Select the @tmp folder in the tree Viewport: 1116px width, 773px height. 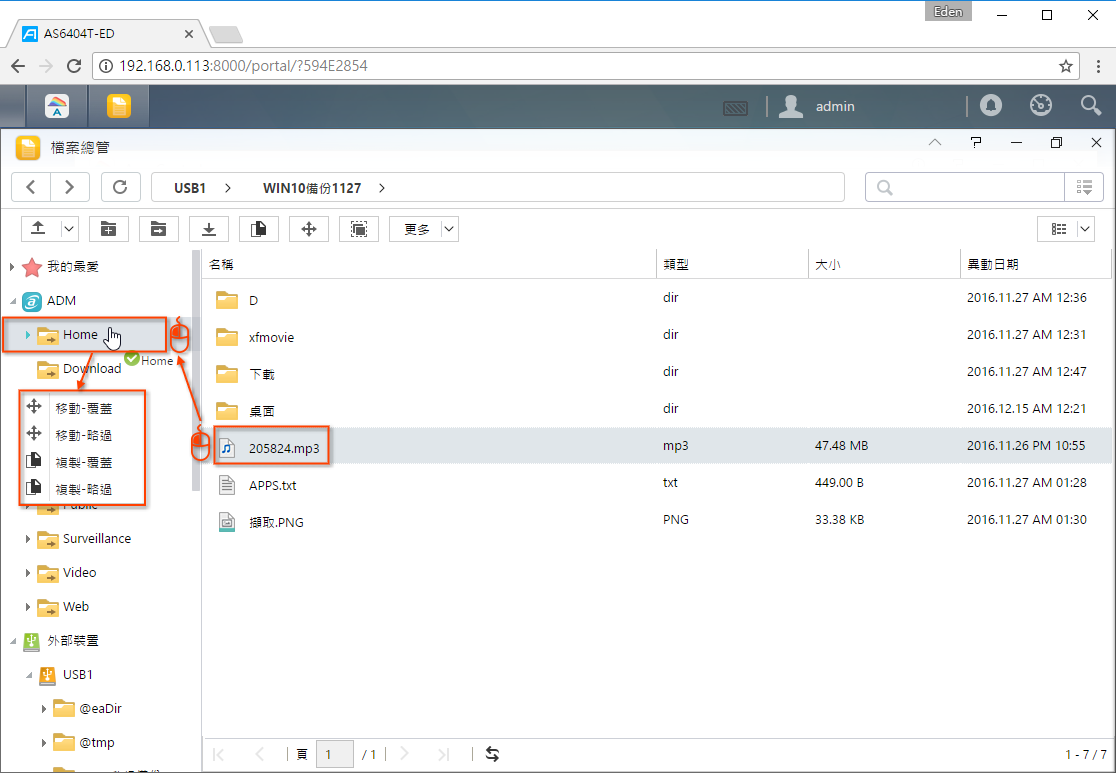click(x=97, y=742)
